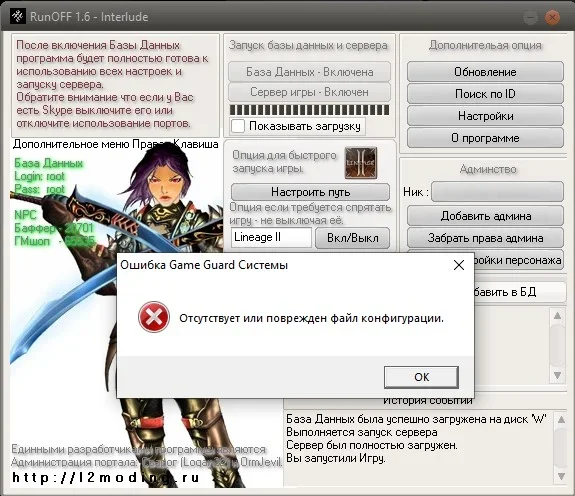Open Поиск по ID
The height and width of the screenshot is (496, 575).
tap(485, 94)
